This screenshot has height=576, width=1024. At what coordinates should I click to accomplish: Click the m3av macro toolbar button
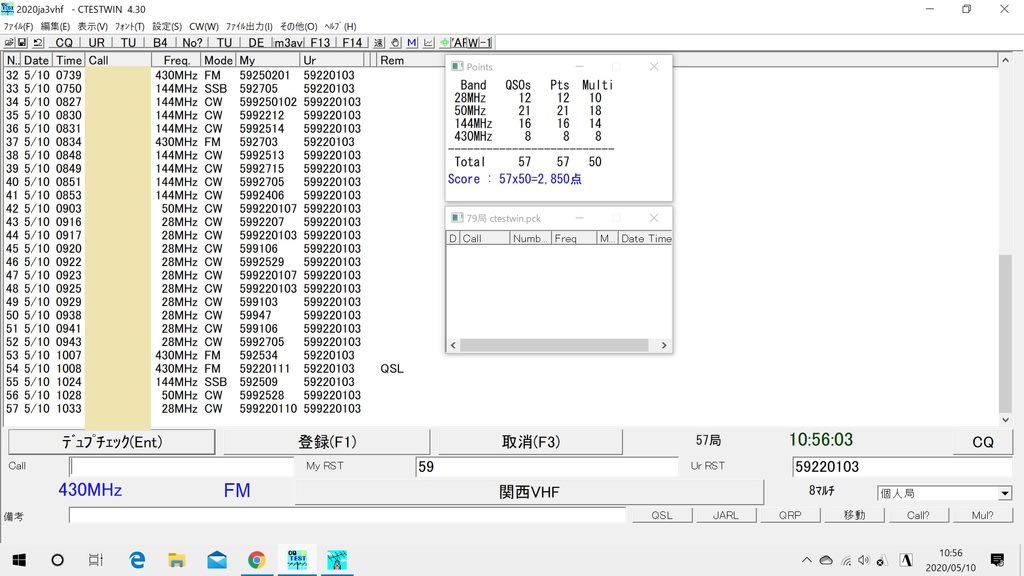pyautogui.click(x=288, y=42)
